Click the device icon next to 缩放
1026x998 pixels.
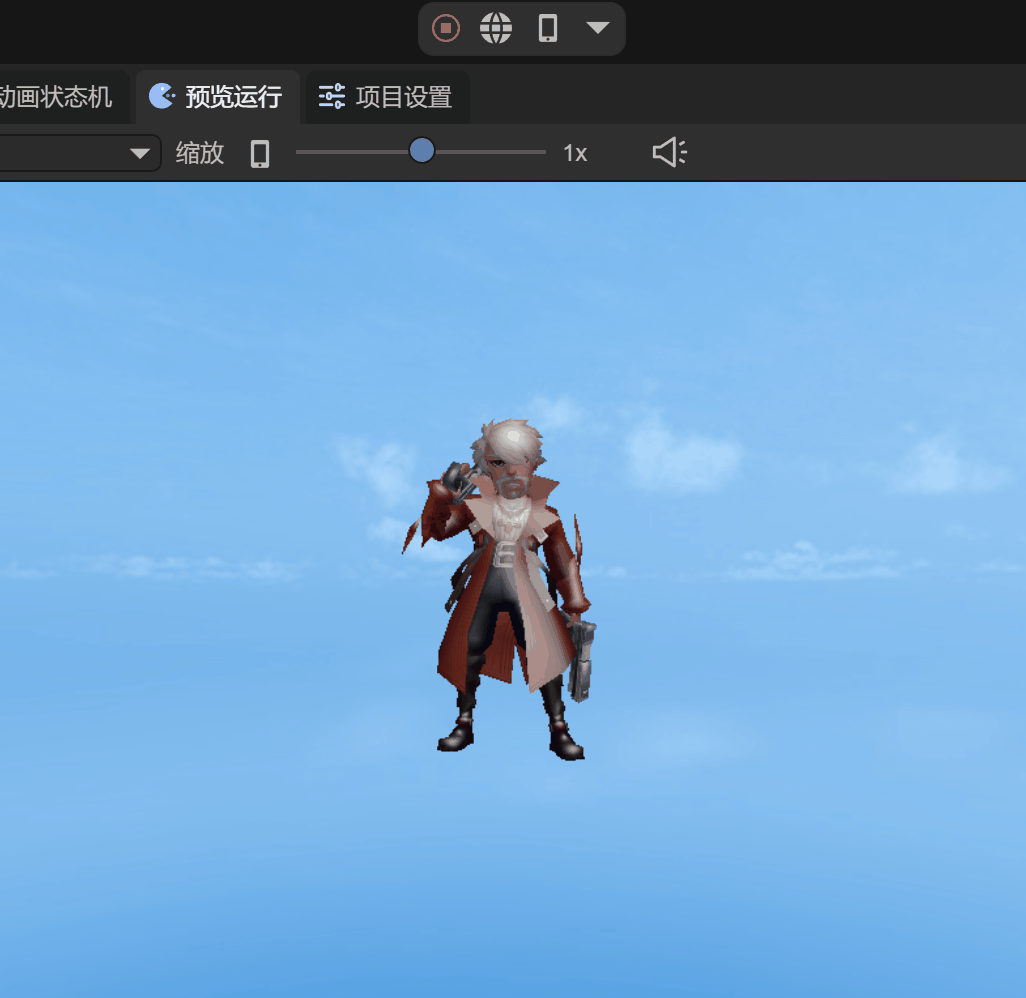click(x=260, y=153)
